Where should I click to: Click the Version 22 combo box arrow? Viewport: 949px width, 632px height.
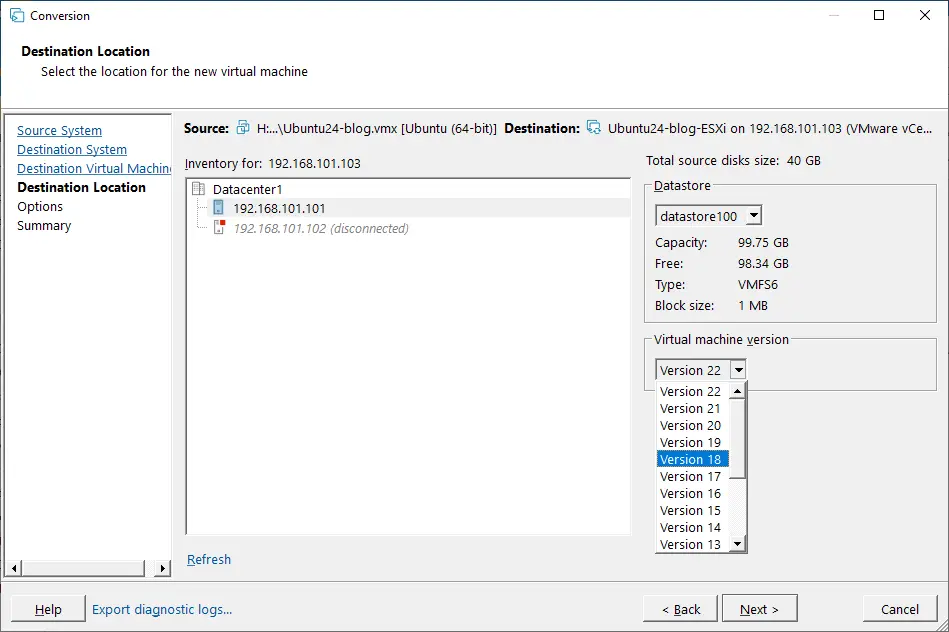point(738,369)
